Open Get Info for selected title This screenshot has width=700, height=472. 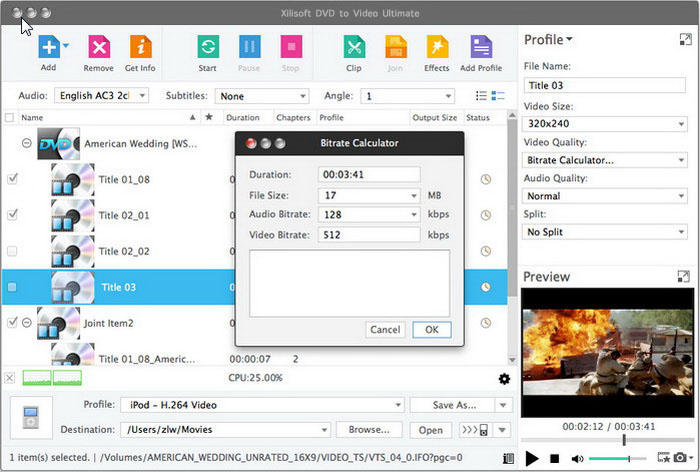(140, 48)
